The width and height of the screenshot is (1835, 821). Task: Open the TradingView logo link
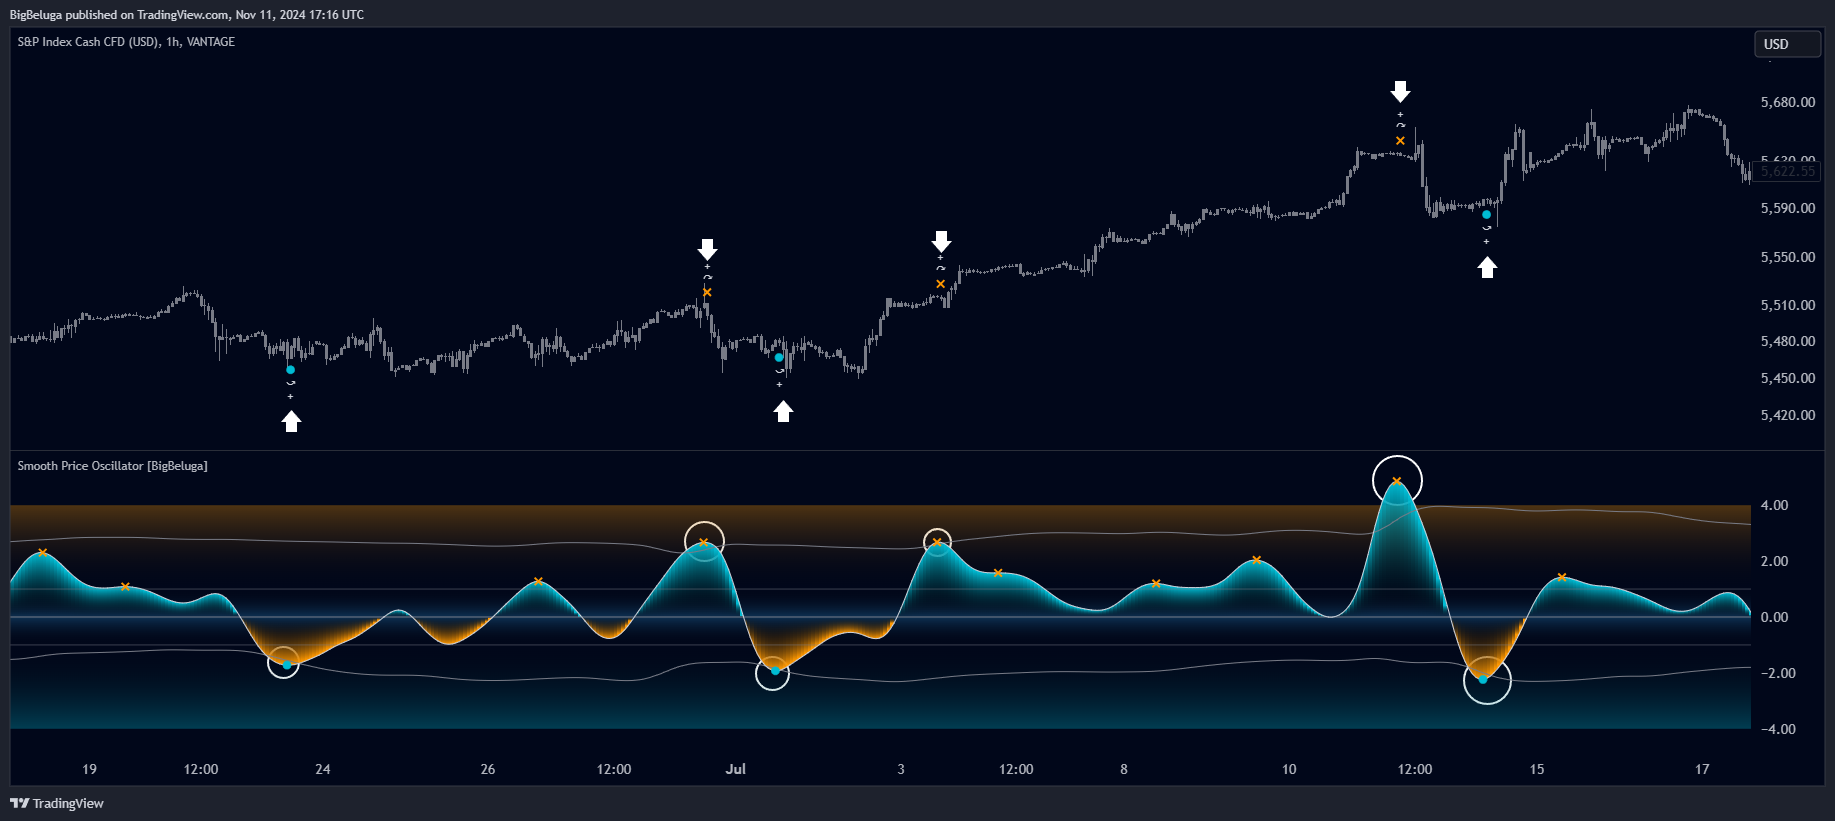point(57,803)
